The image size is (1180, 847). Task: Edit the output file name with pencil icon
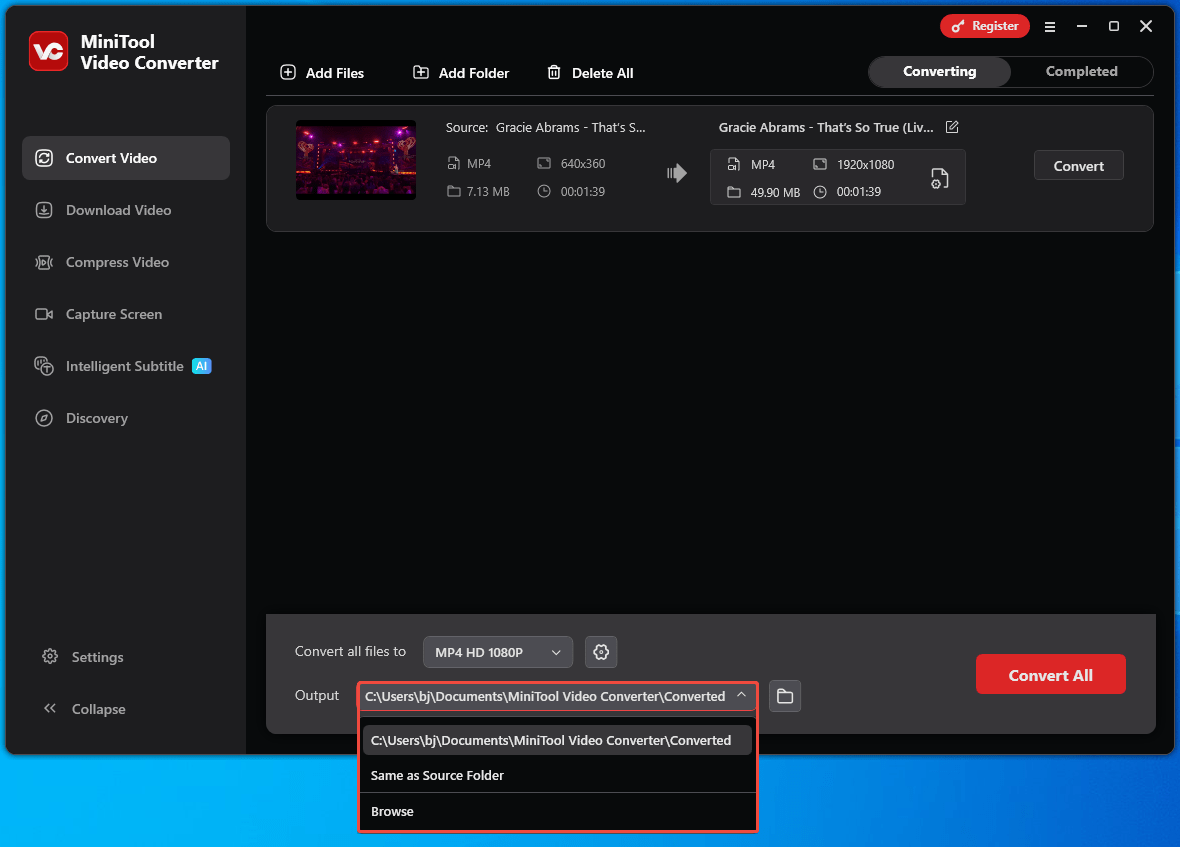951,127
